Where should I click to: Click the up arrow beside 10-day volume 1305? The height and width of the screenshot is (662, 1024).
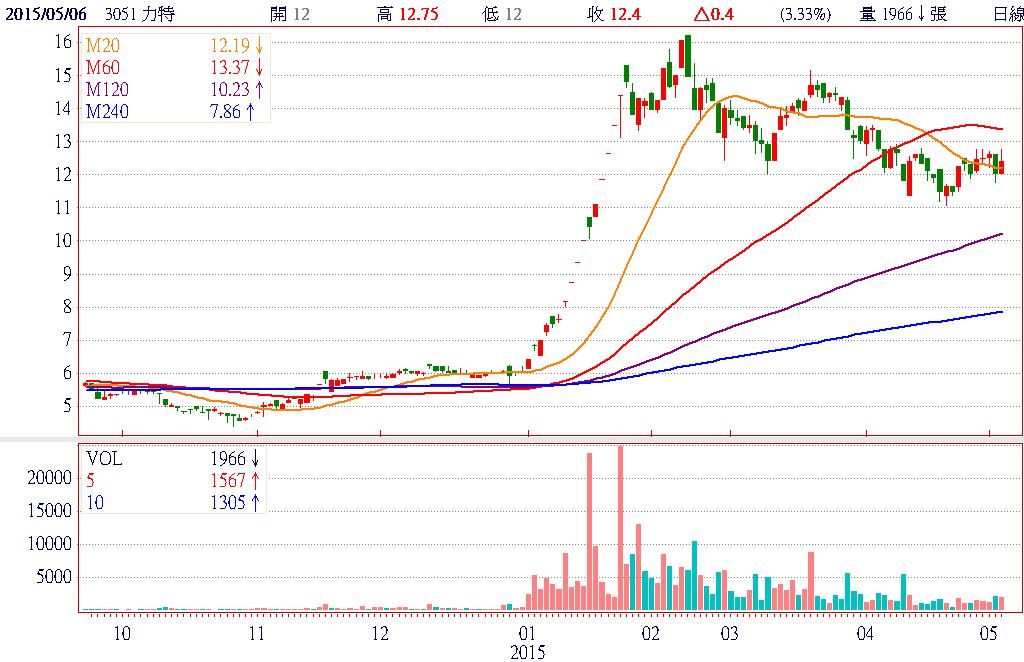(255, 503)
